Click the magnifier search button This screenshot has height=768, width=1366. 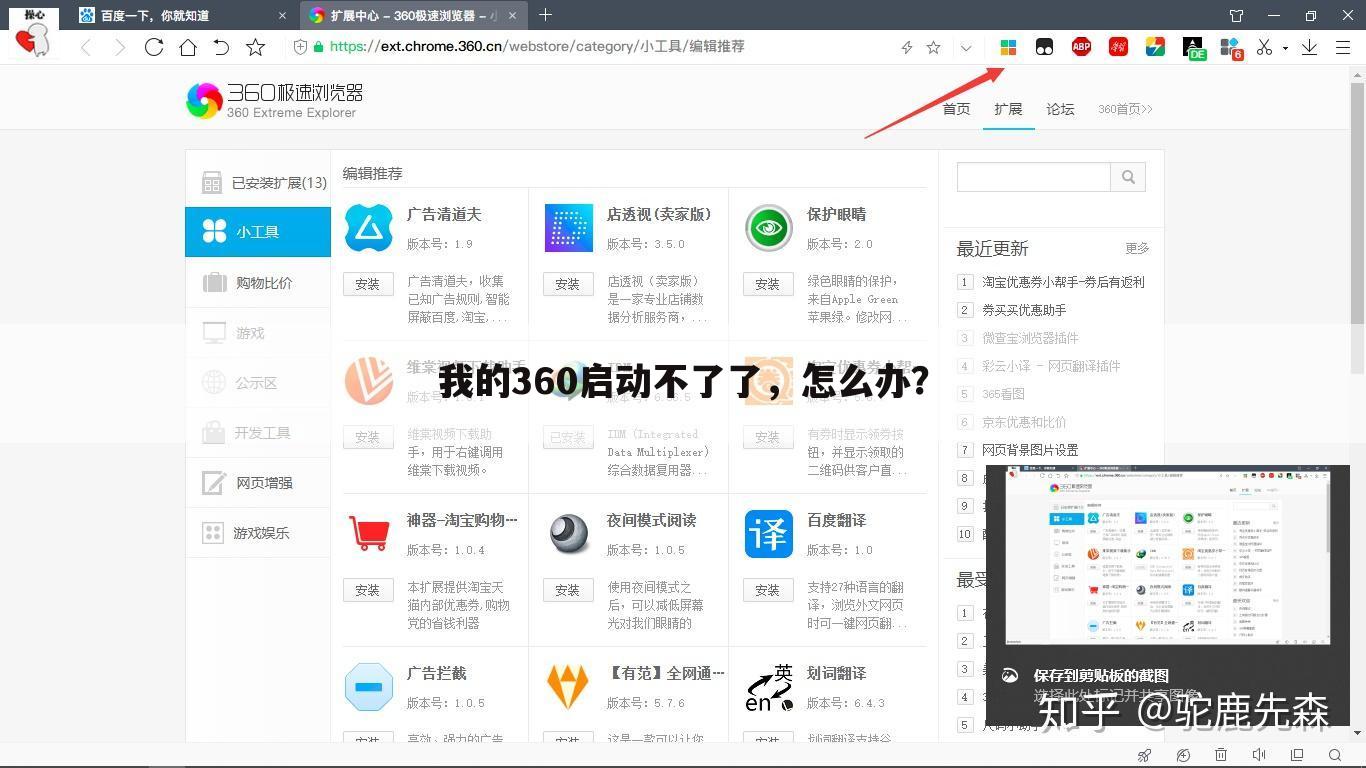tap(1128, 177)
